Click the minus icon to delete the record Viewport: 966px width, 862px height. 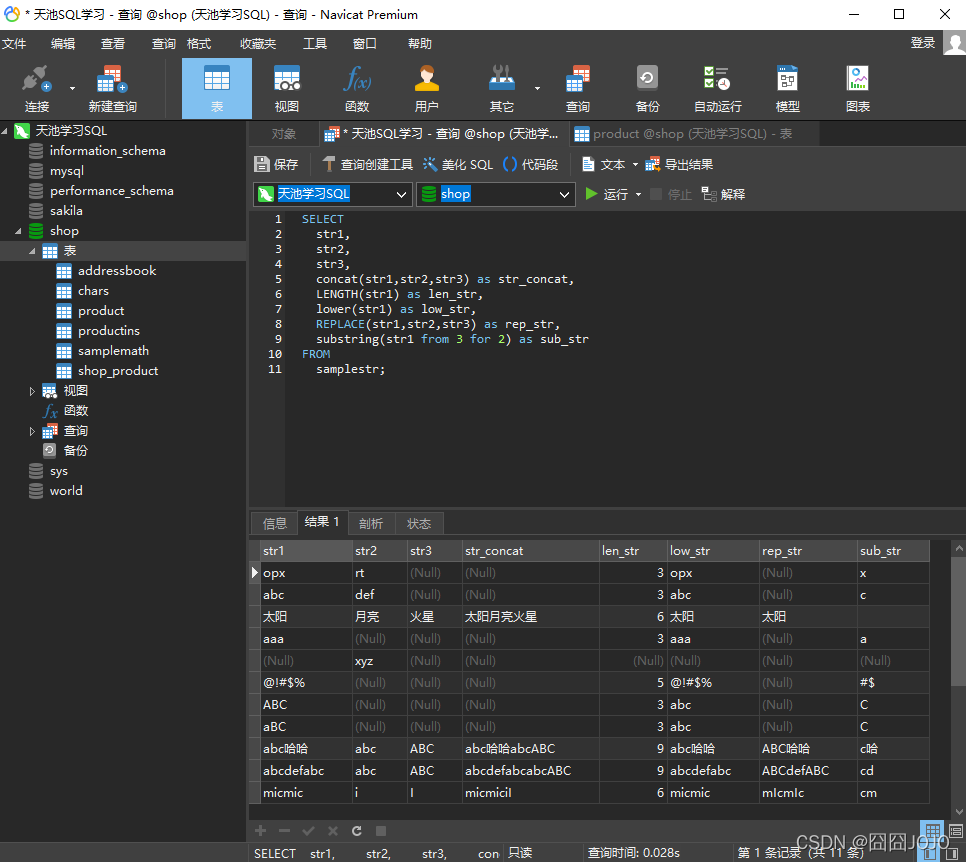click(284, 831)
